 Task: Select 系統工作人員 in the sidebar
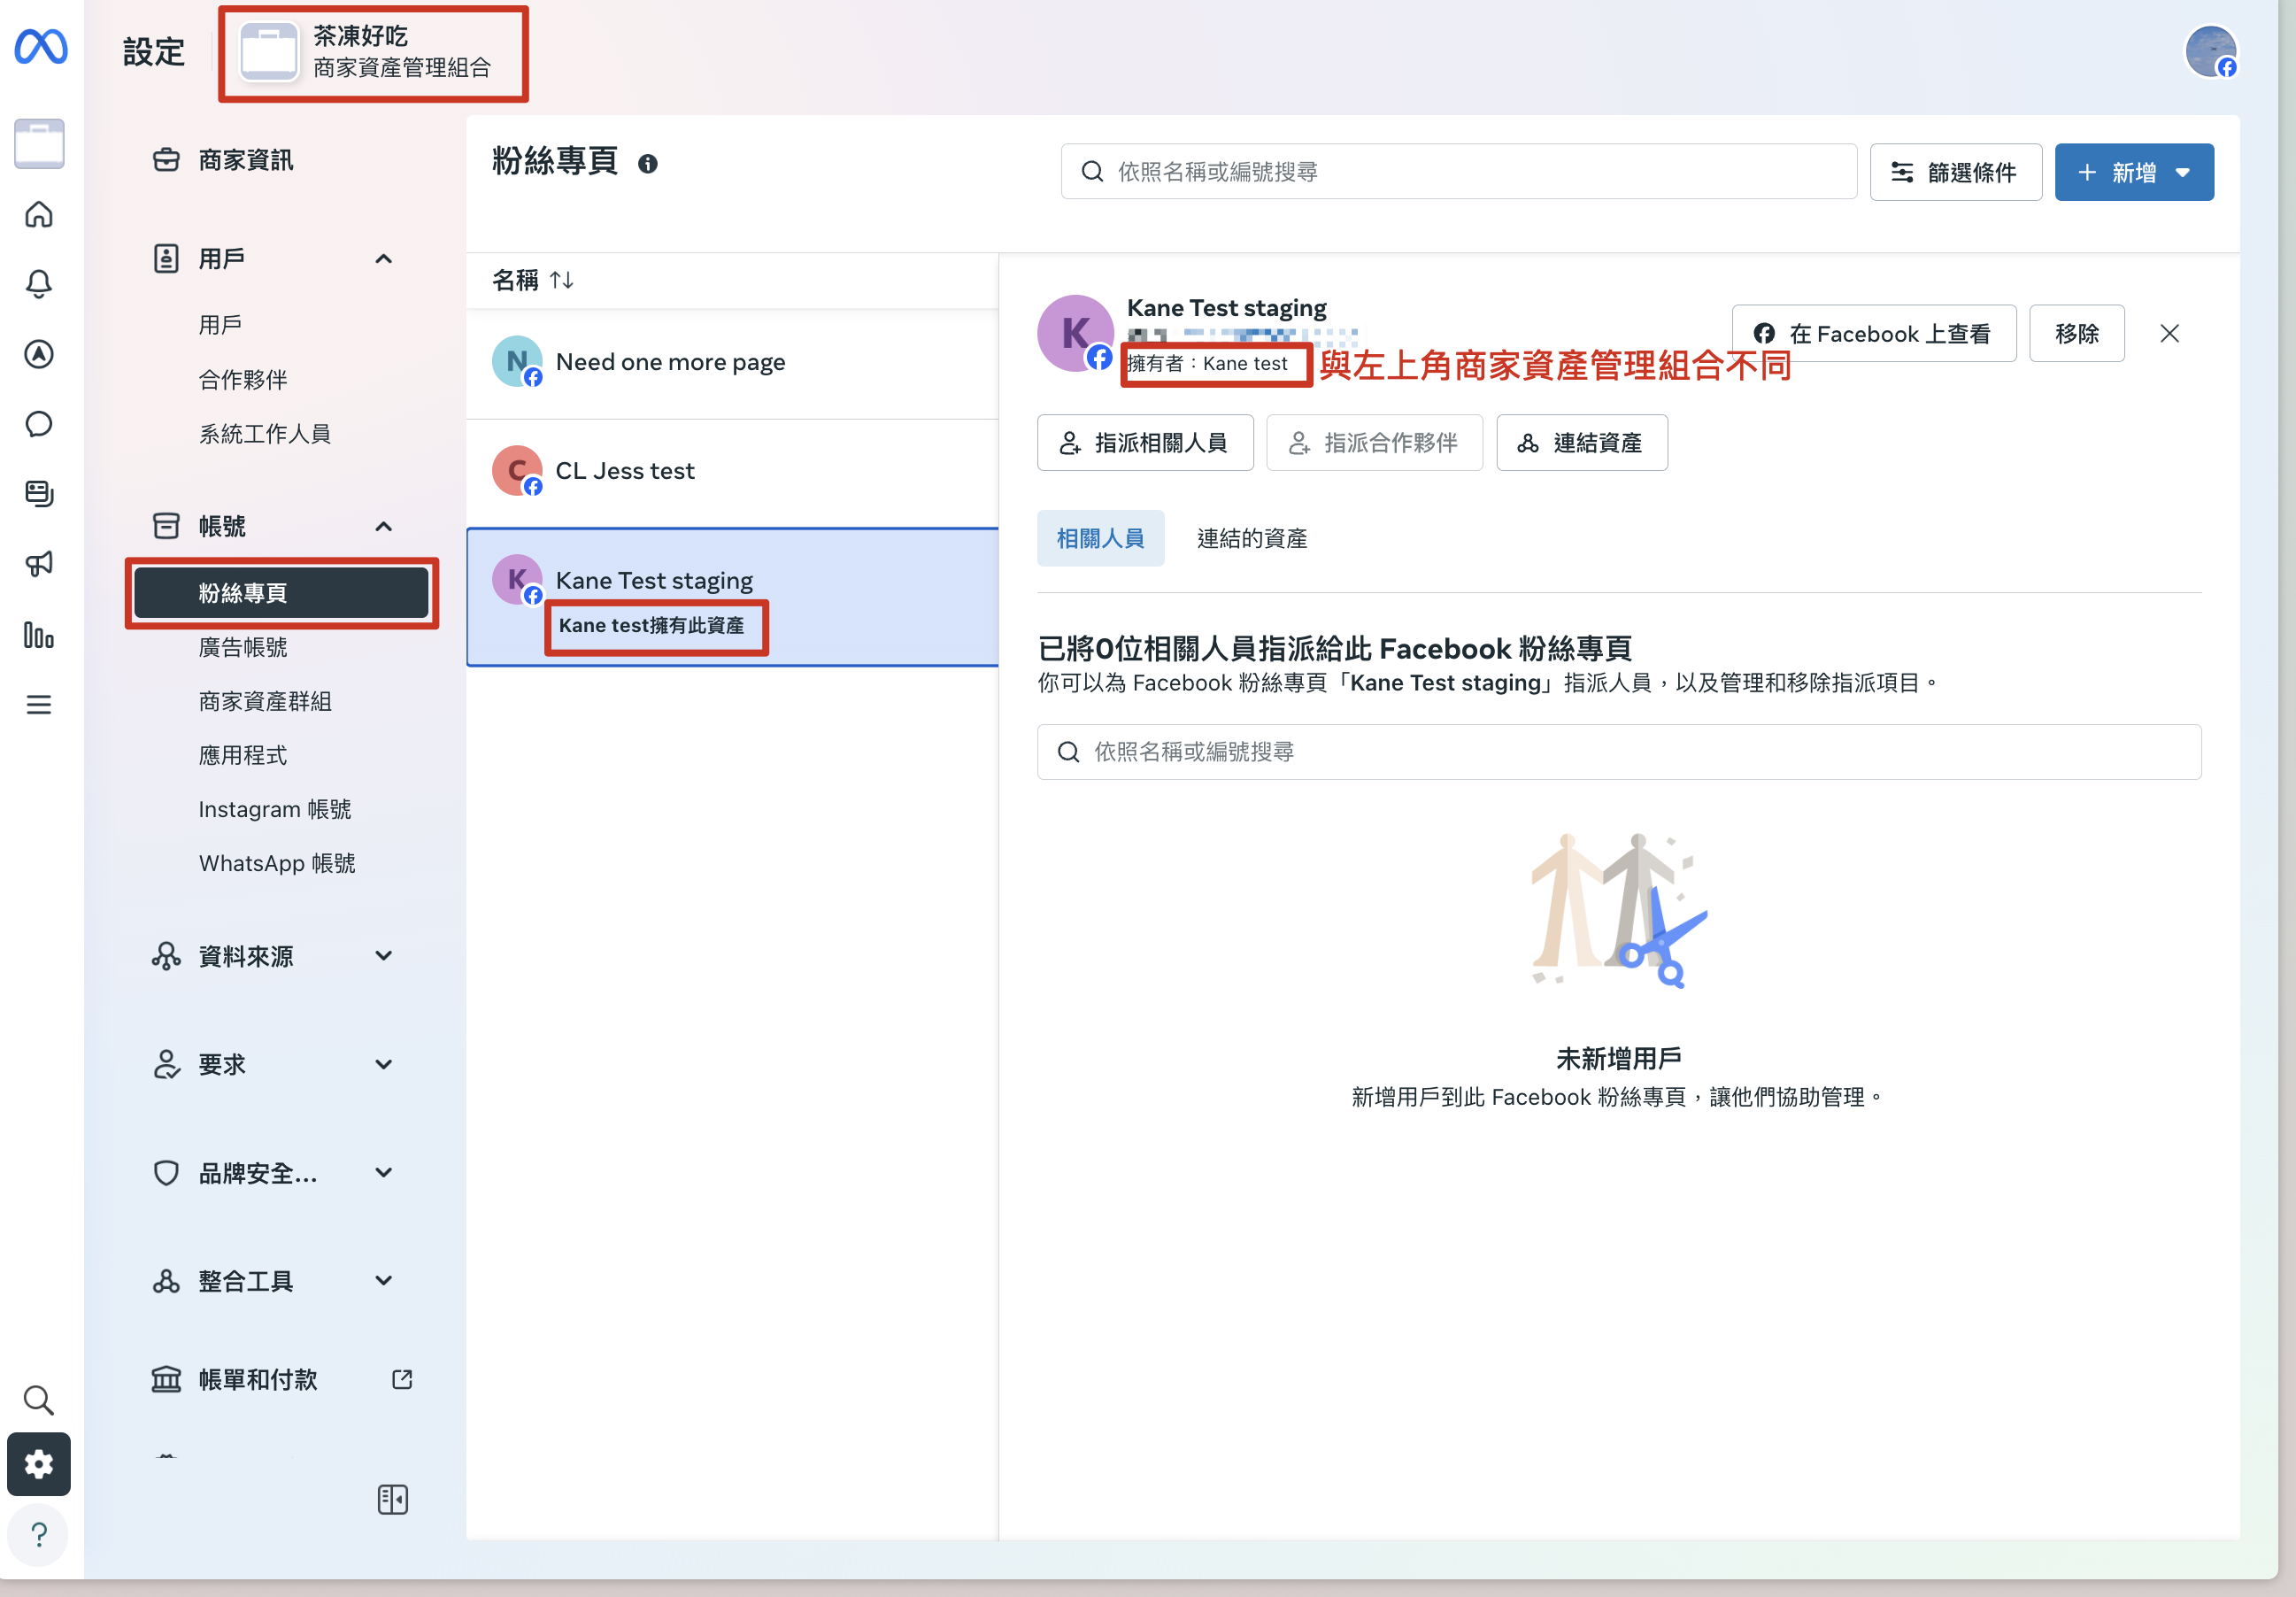pyautogui.click(x=265, y=434)
